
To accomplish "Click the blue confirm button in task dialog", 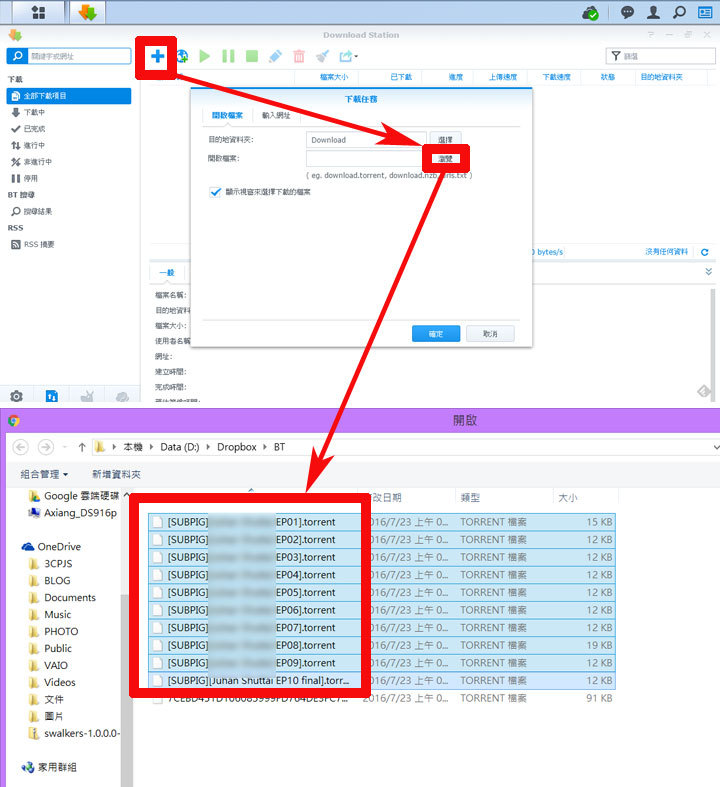I will tap(436, 334).
